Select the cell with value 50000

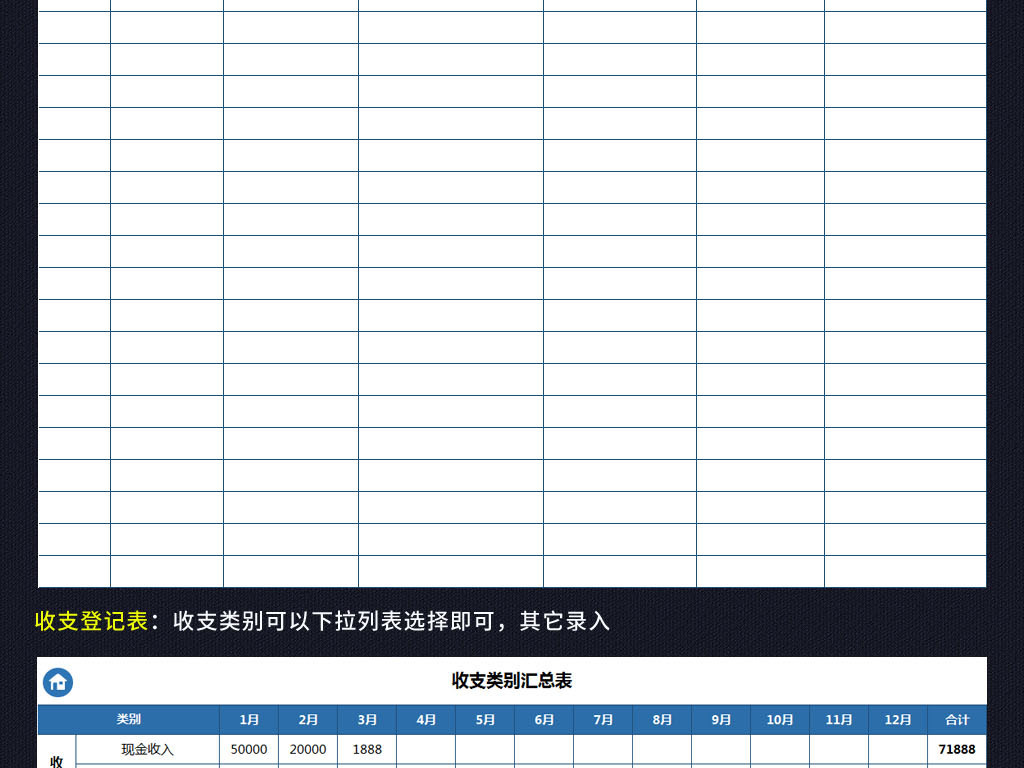point(249,750)
